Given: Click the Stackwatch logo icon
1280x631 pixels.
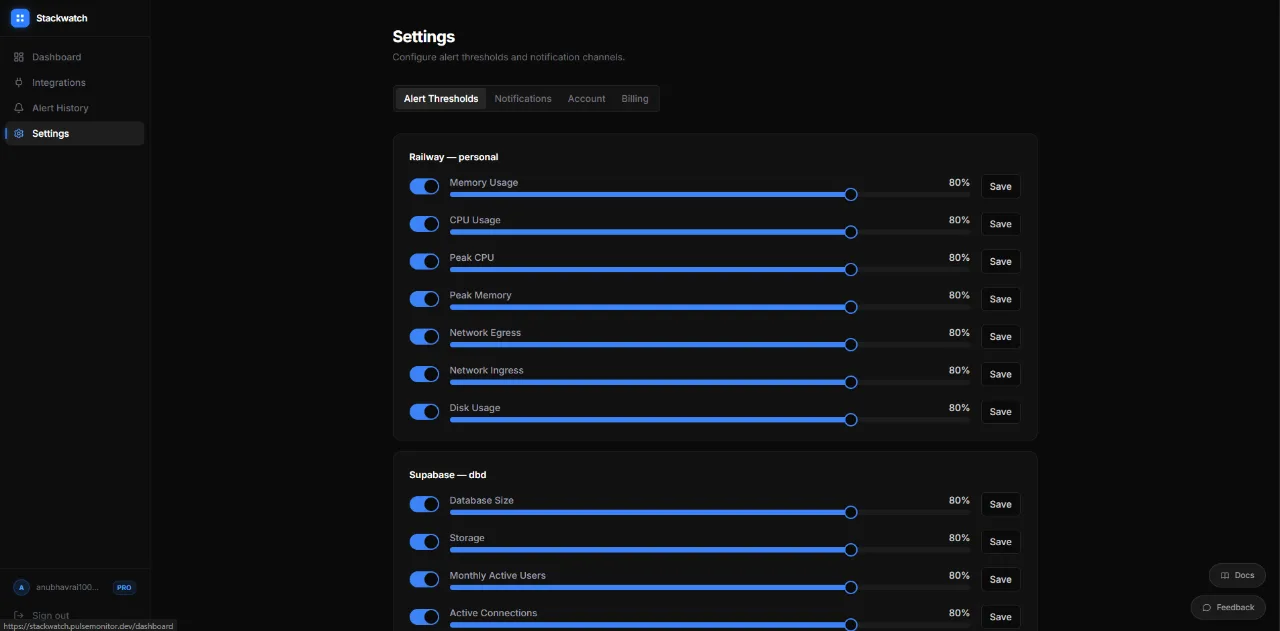Looking at the screenshot, I should coord(20,18).
